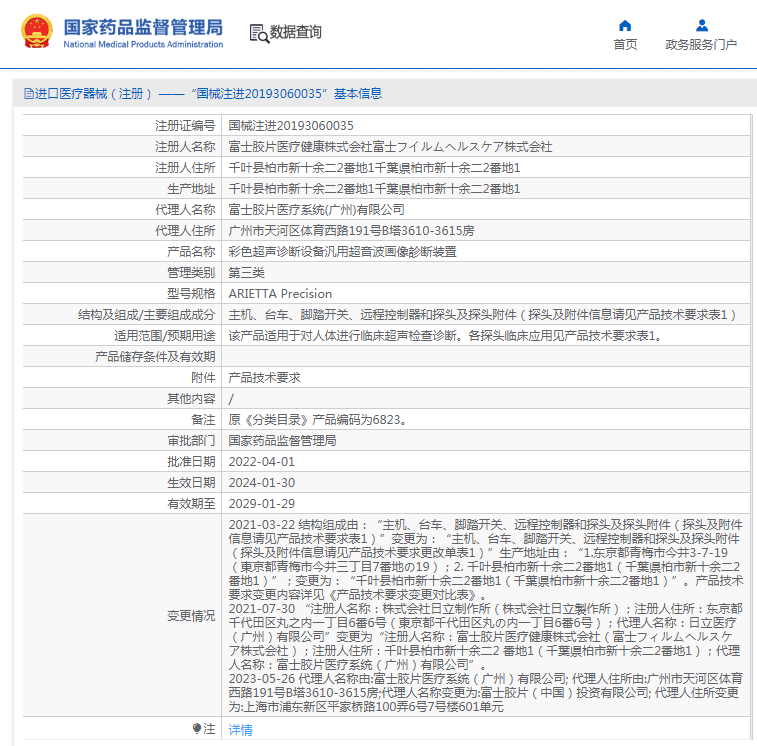
Task: Click 广州市天河区体育西路191号 agent address
Action: pyautogui.click(x=351, y=231)
